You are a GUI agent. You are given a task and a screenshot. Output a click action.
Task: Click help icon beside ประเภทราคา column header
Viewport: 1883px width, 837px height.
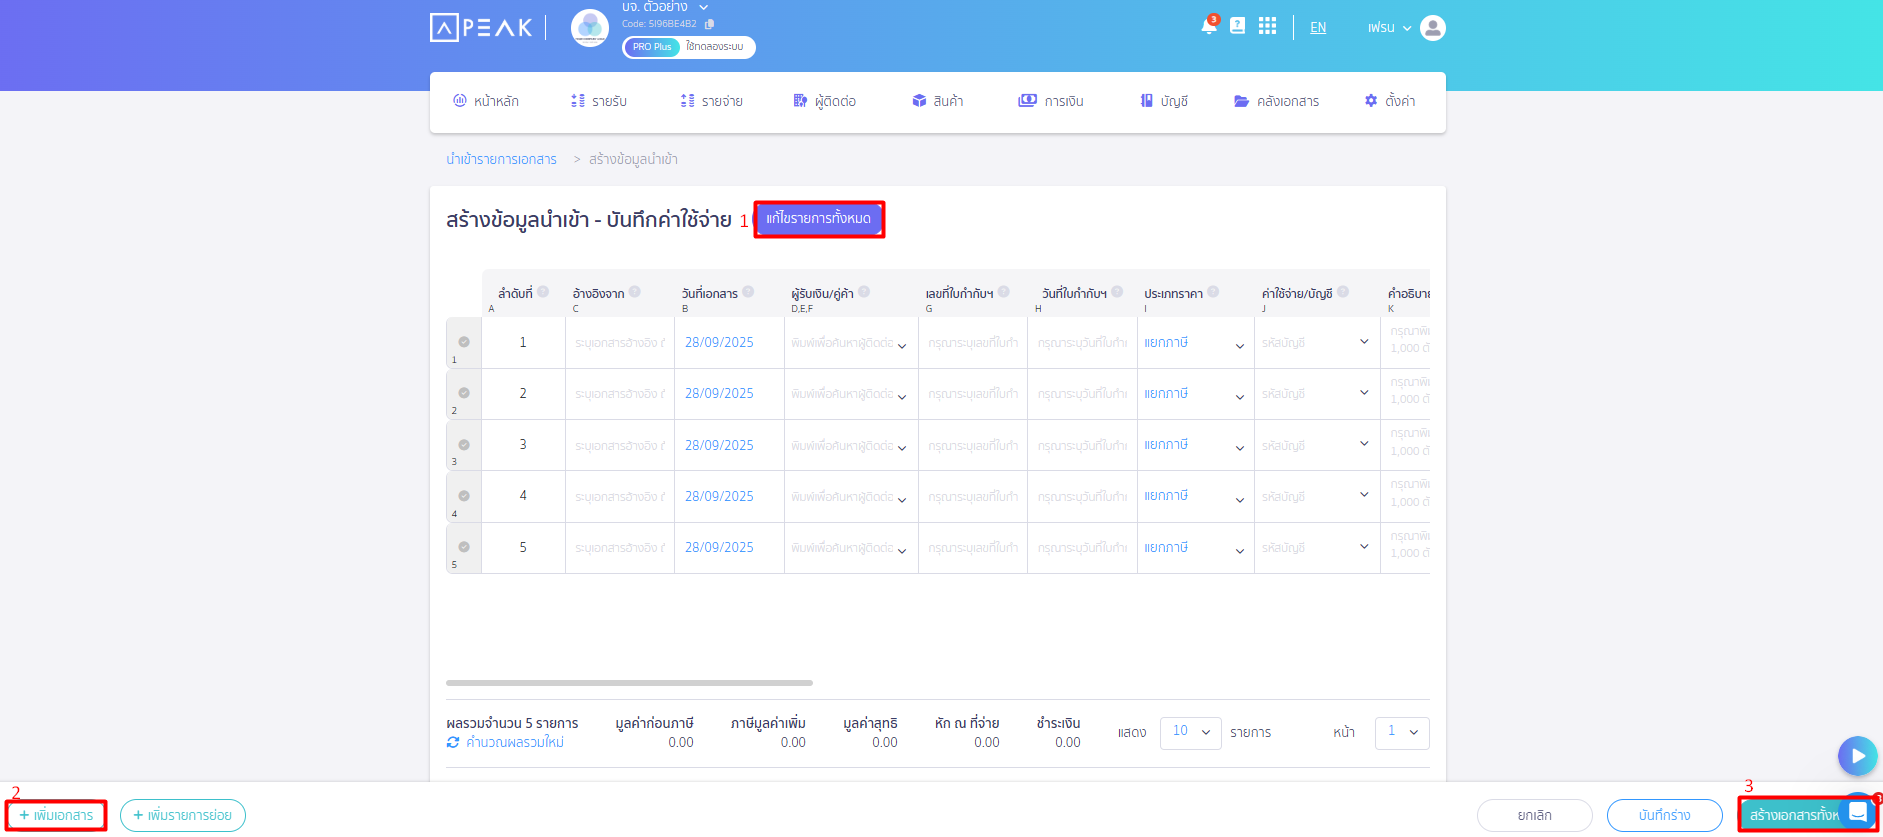tap(1213, 292)
